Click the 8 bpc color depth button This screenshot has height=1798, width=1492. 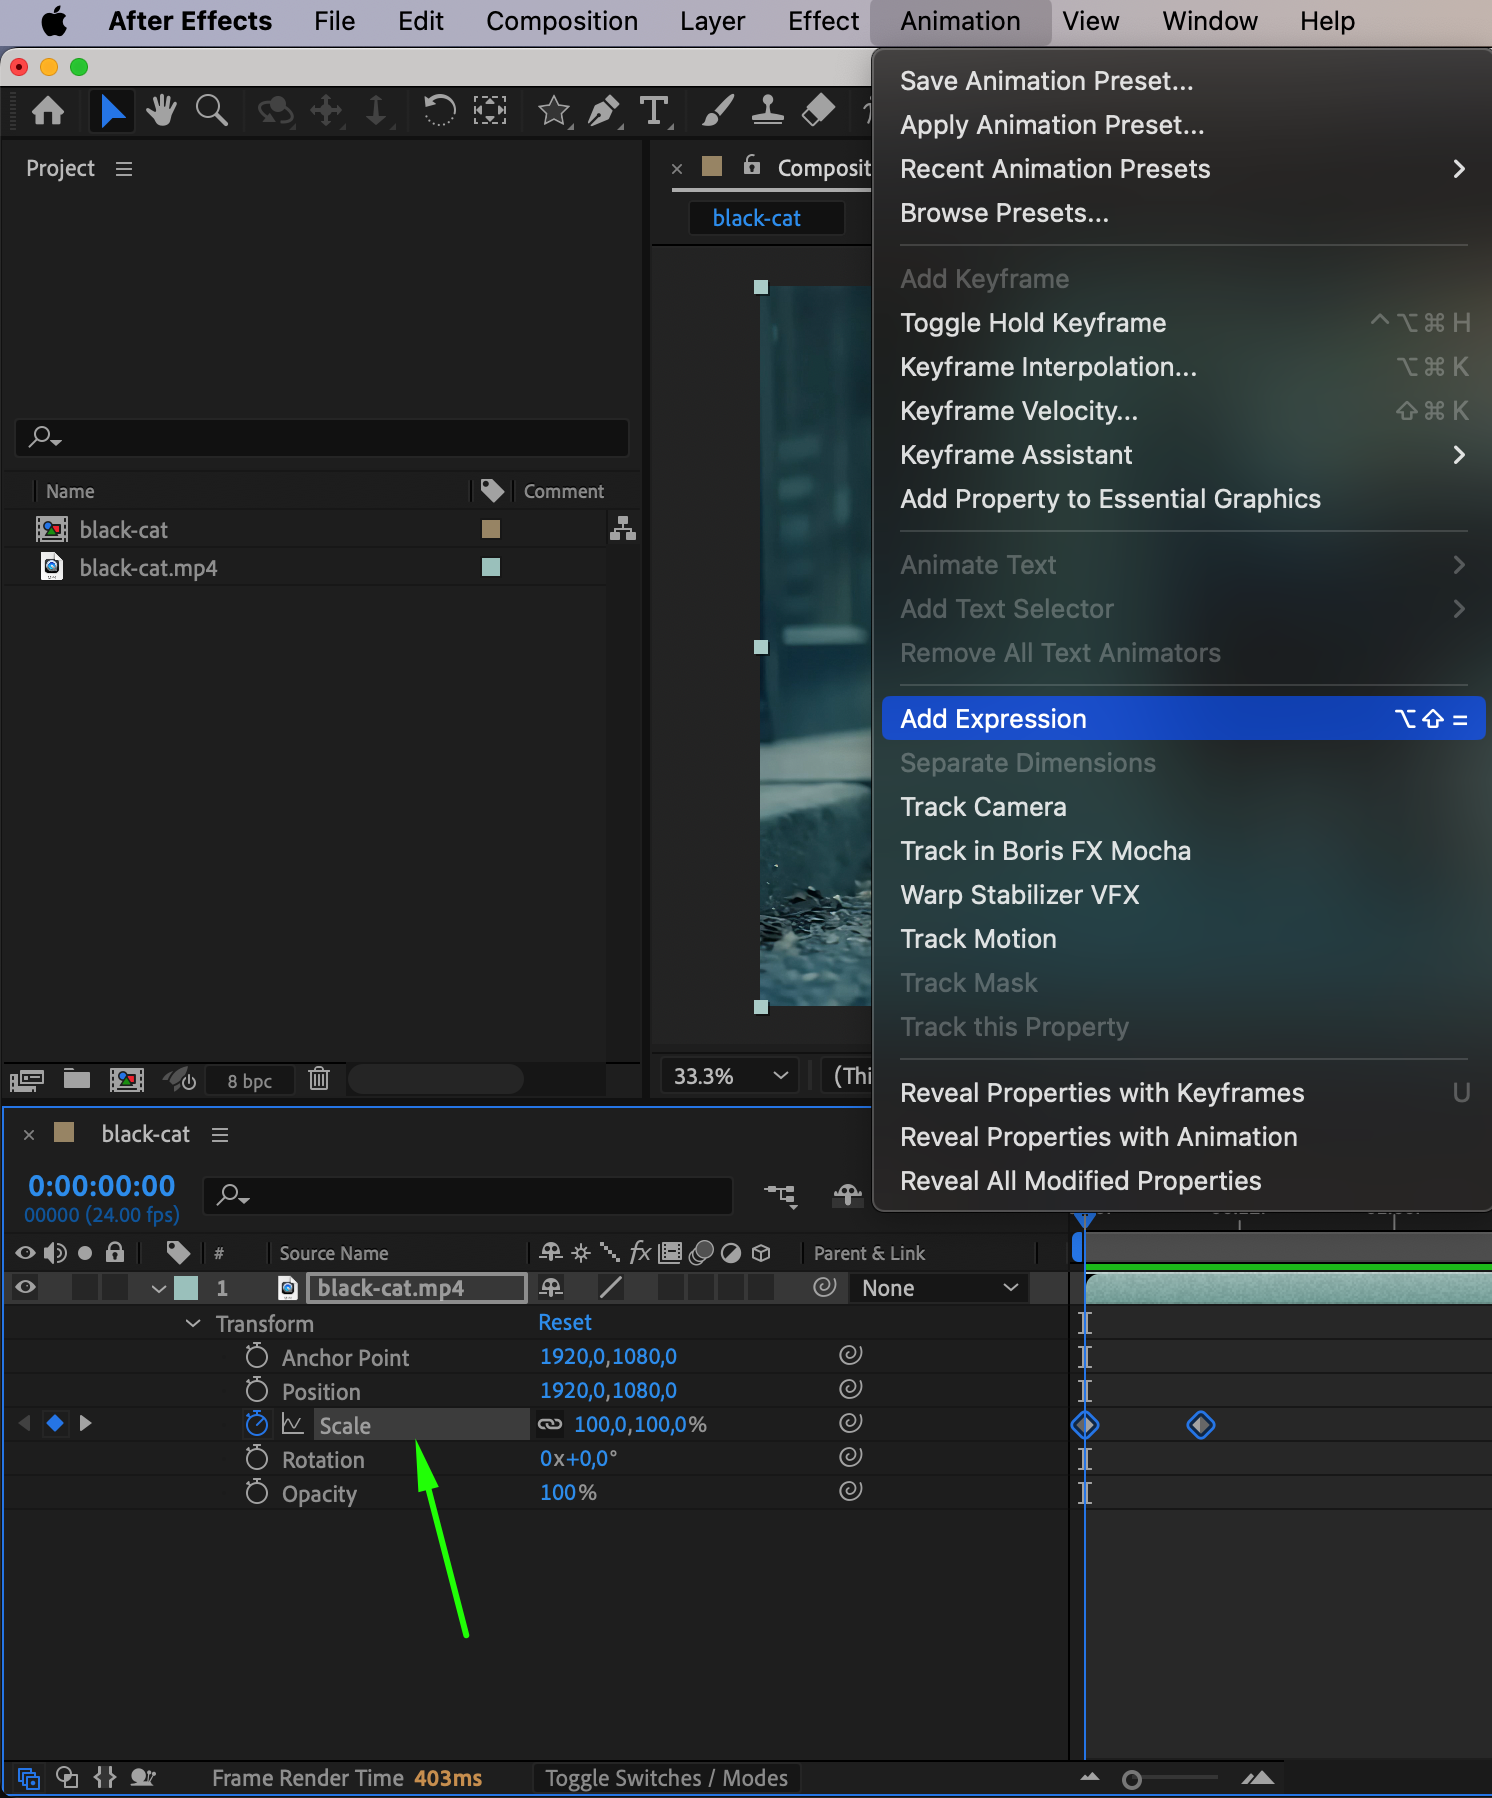click(249, 1080)
